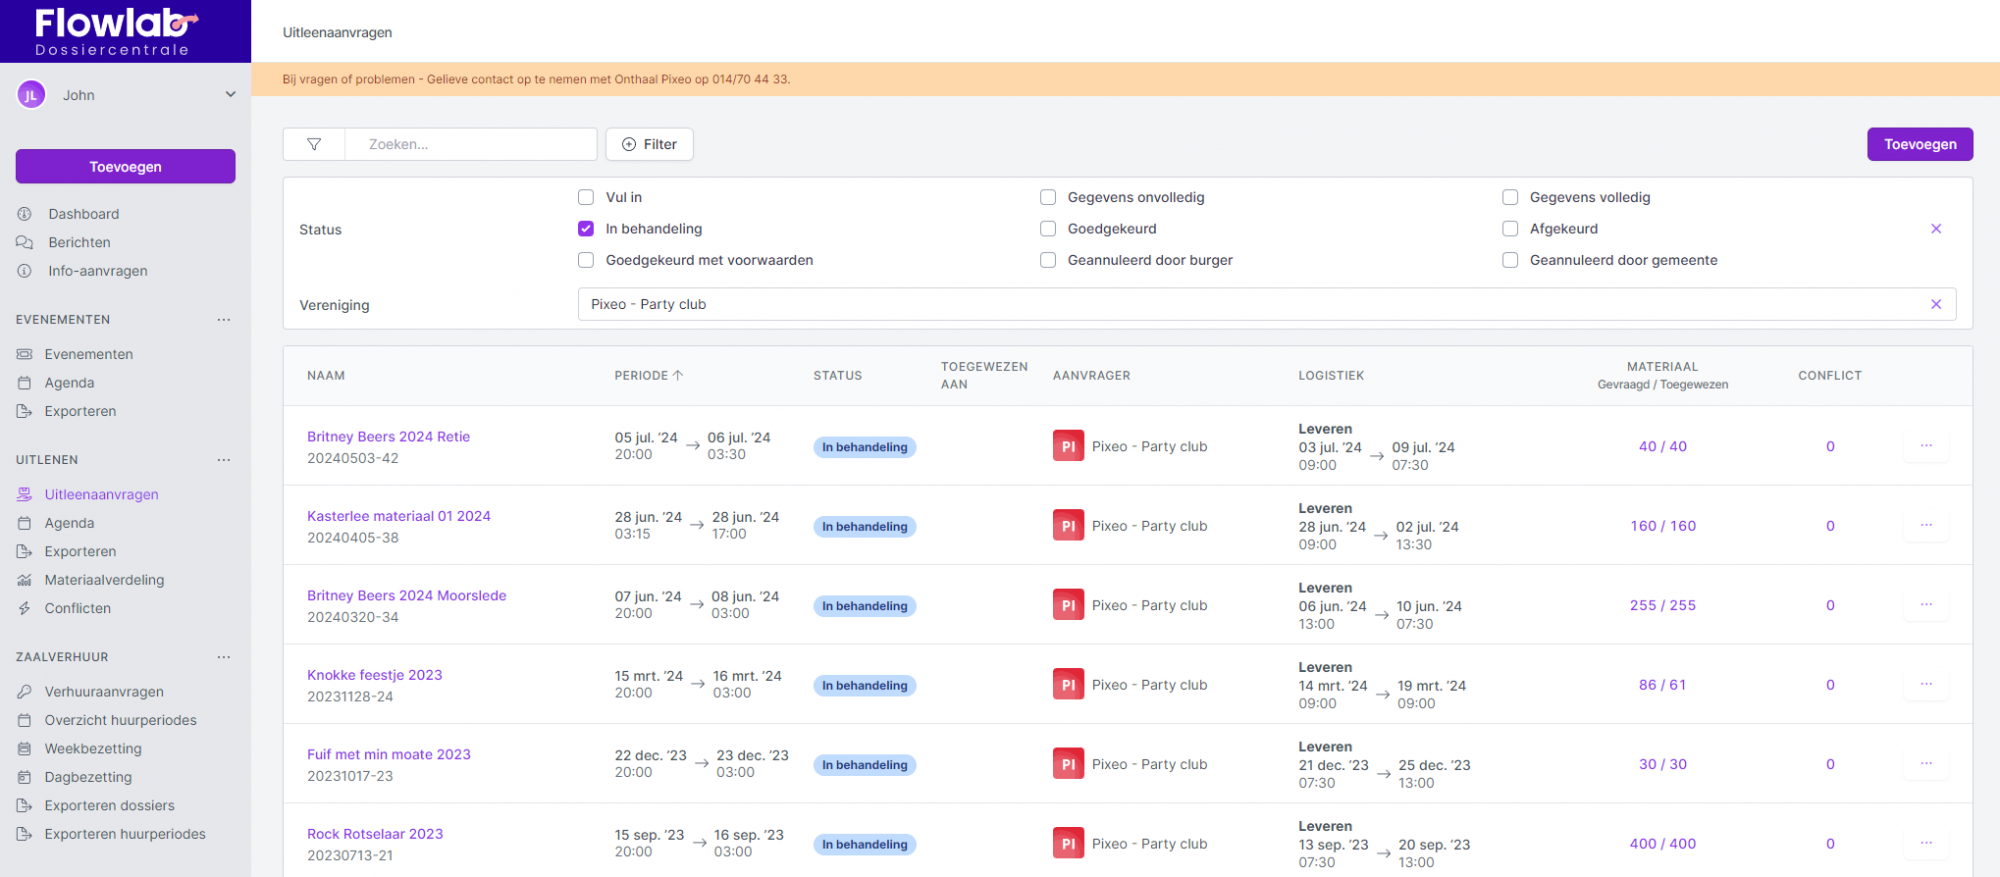Uncheck the In behandeling status checkbox

coord(586,229)
